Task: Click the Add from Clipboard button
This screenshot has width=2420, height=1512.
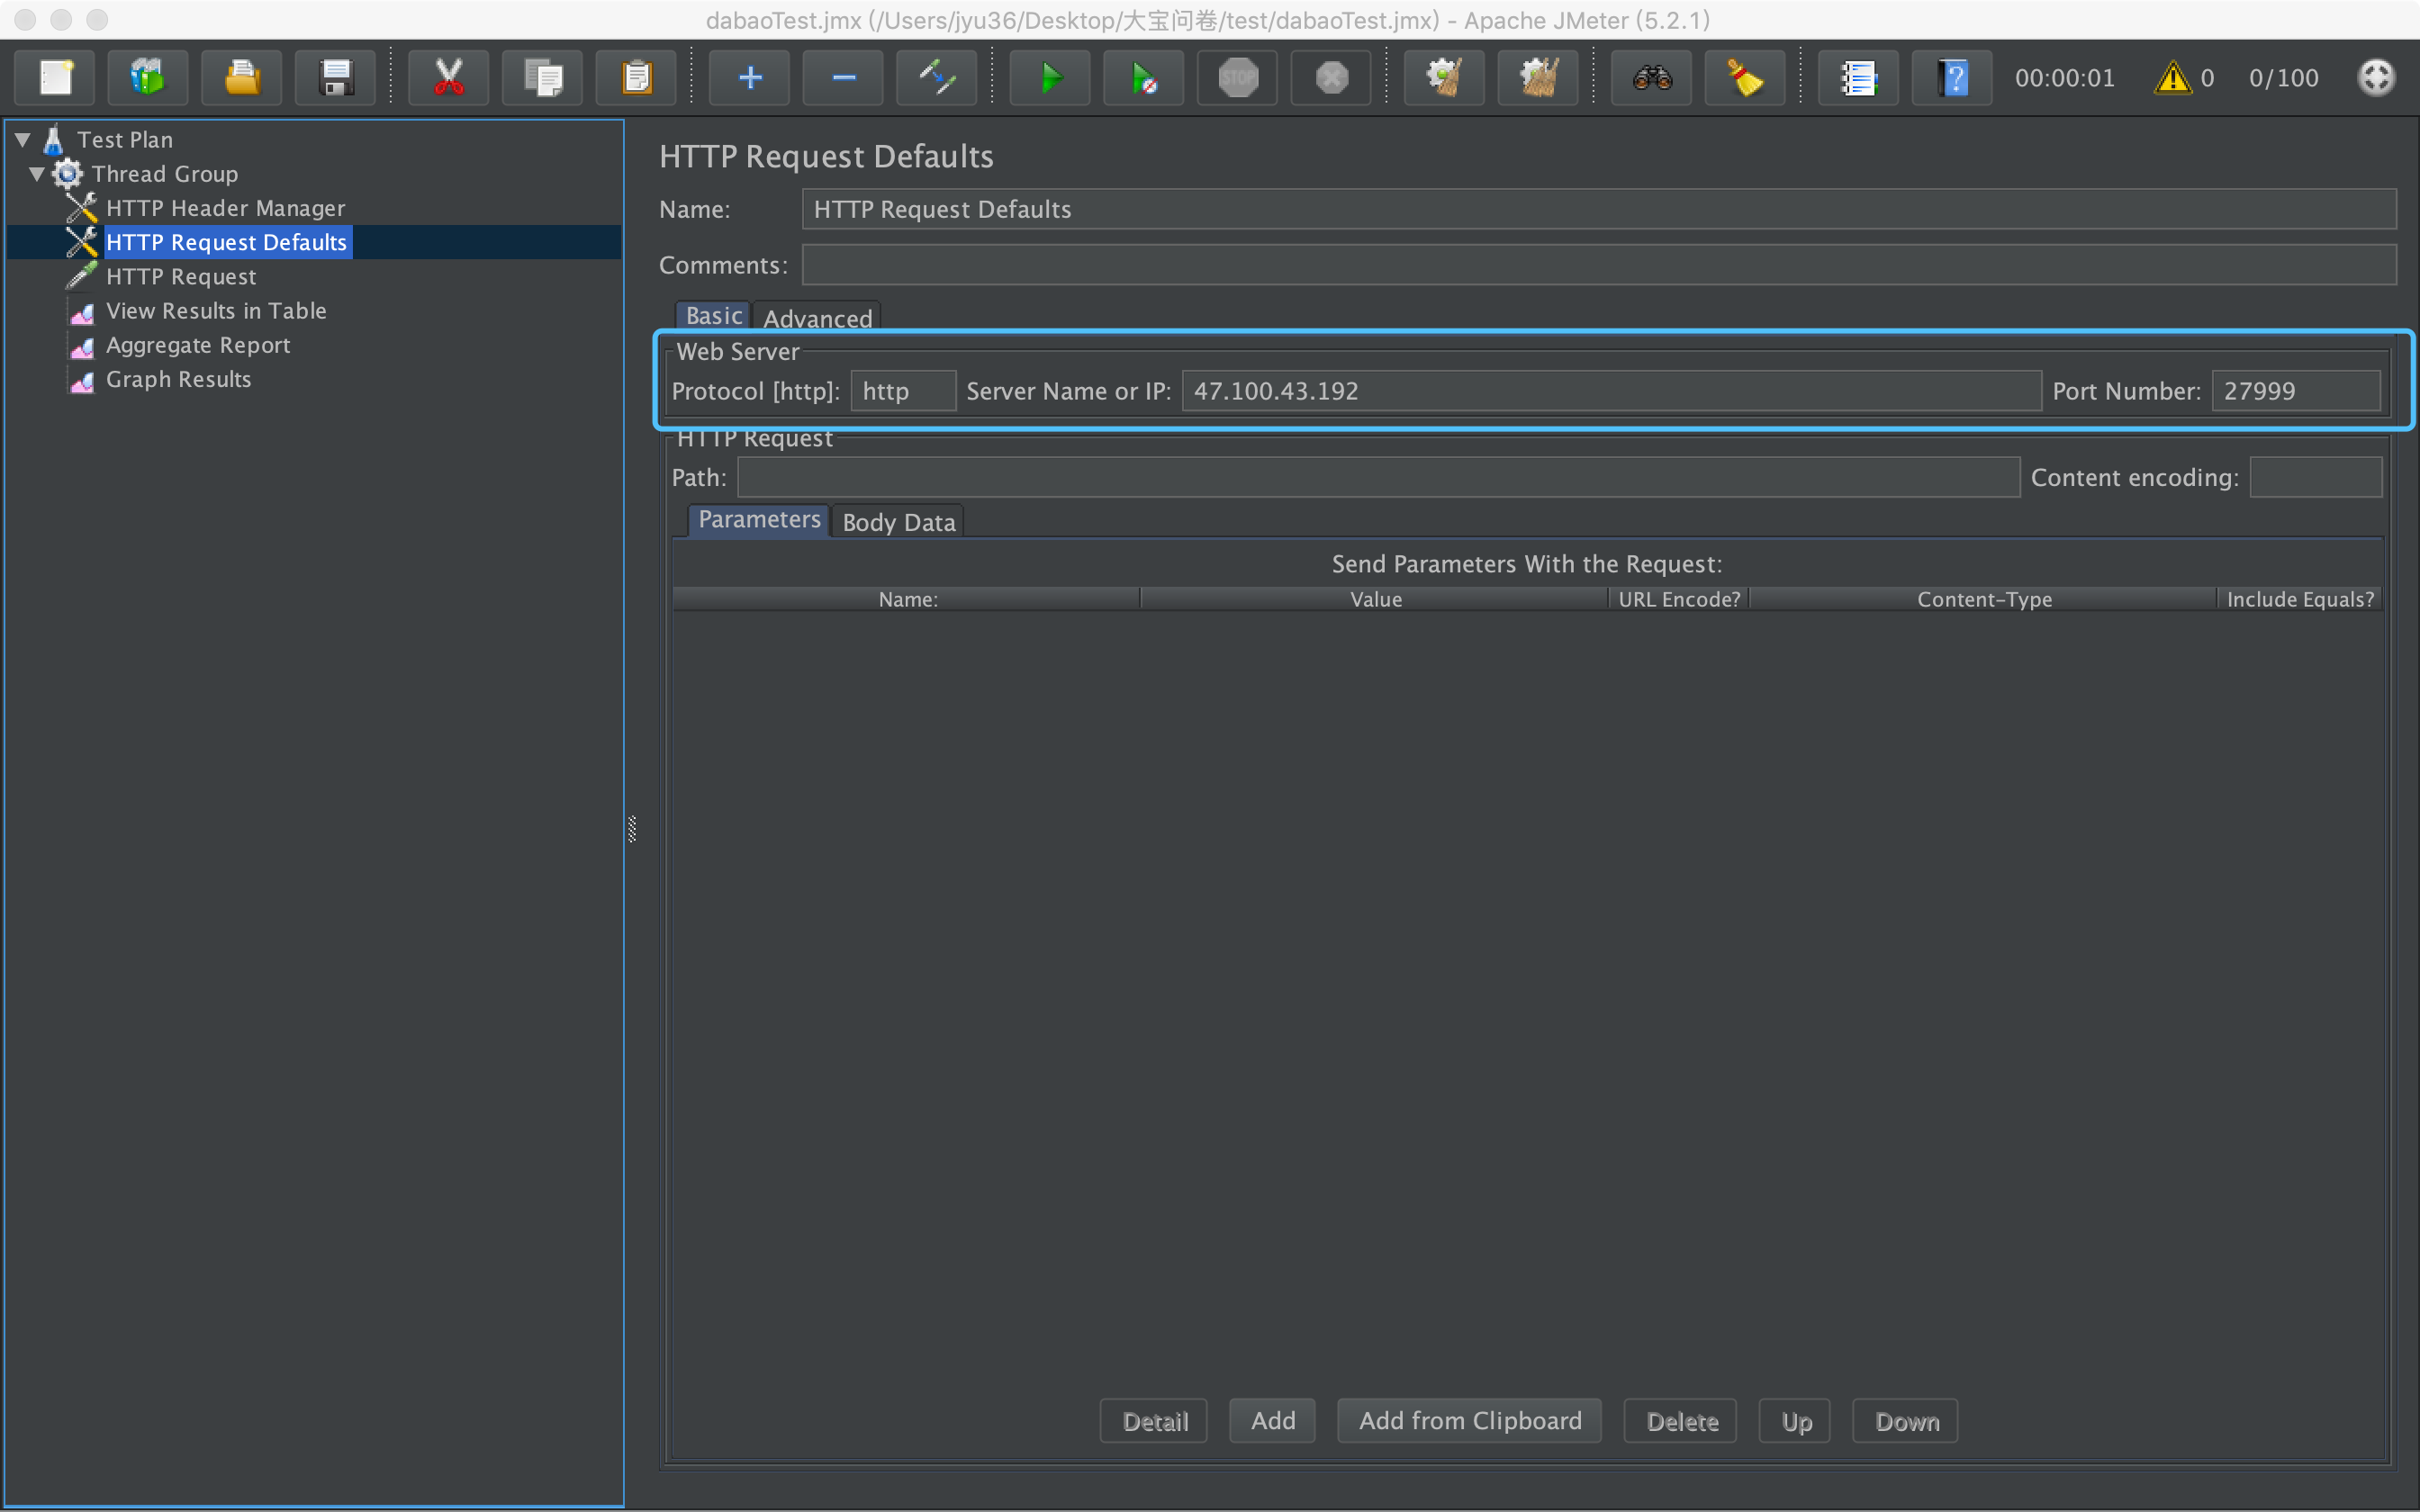Action: click(x=1470, y=1421)
